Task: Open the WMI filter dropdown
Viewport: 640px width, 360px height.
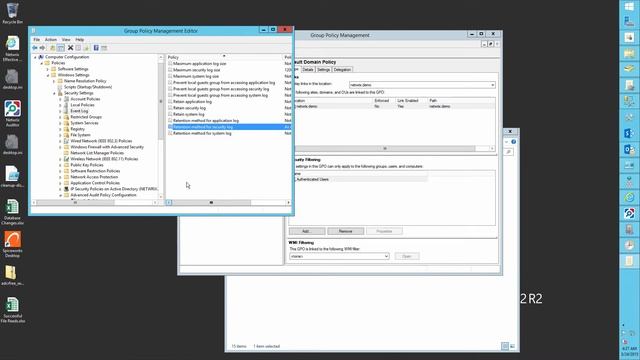Action: pyautogui.click(x=386, y=256)
